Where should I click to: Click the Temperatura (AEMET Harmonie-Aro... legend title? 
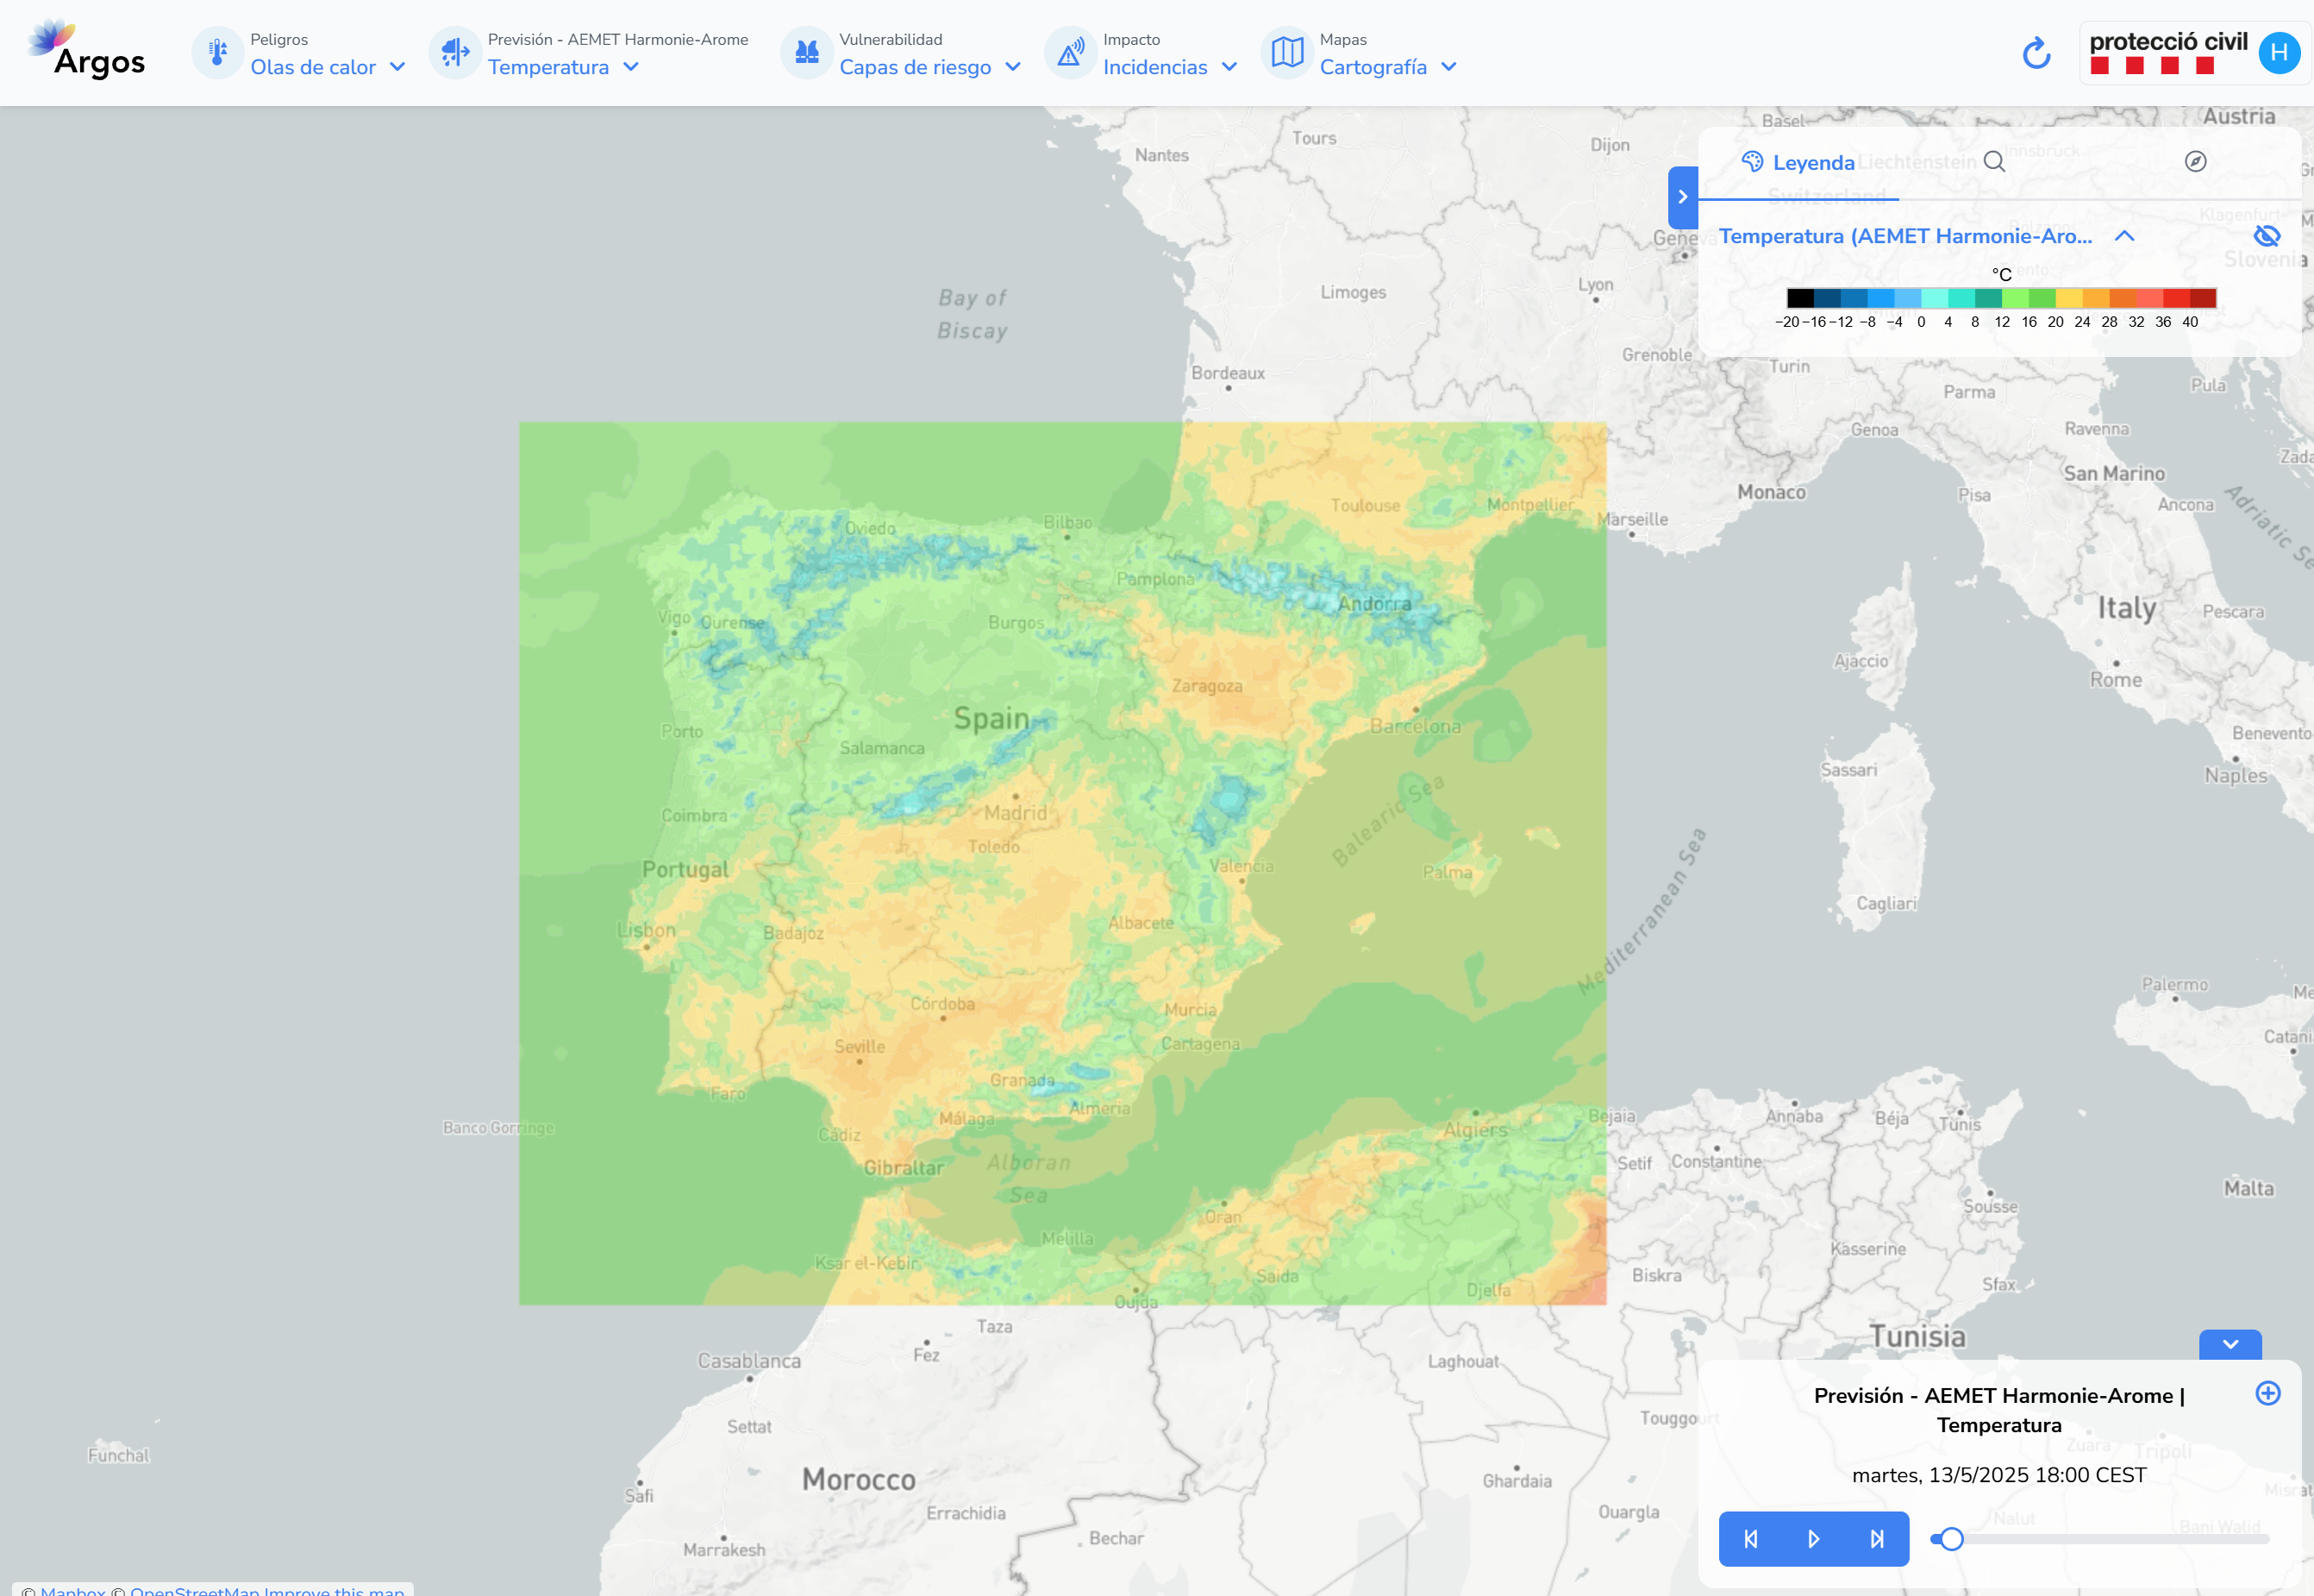(x=1905, y=236)
